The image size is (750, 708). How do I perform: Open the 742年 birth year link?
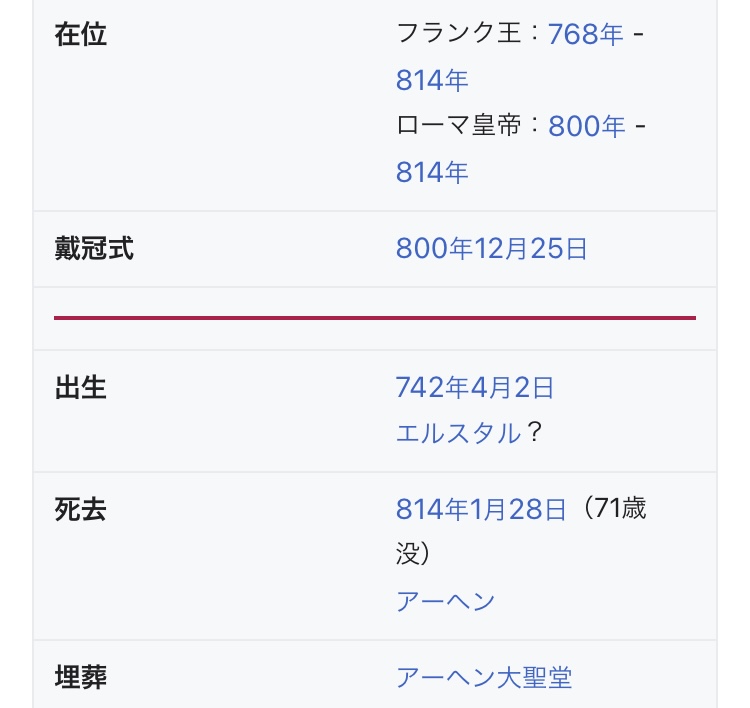[432, 387]
